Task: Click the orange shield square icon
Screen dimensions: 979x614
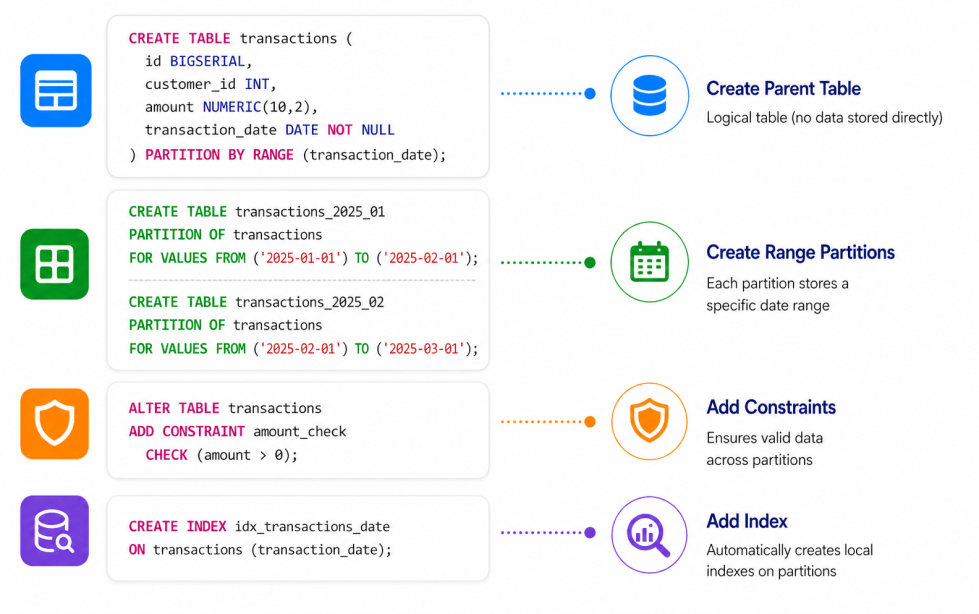Action: pyautogui.click(x=54, y=423)
